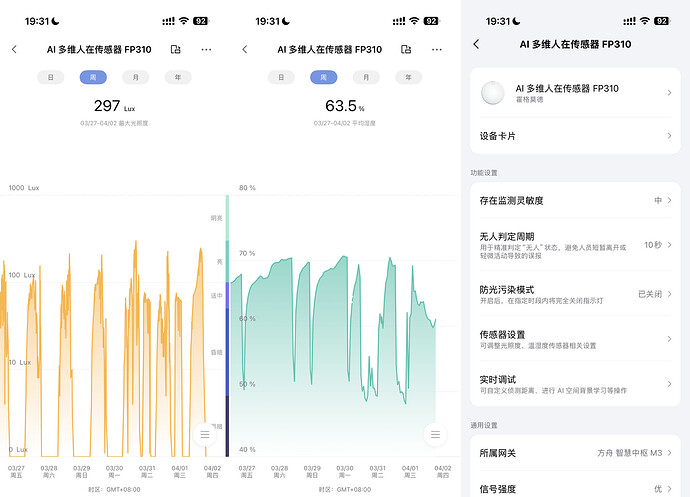Tap the Wi-Fi status icon on the illuminance screen
Screen dimensions: 690x497
pyautogui.click(x=184, y=21)
